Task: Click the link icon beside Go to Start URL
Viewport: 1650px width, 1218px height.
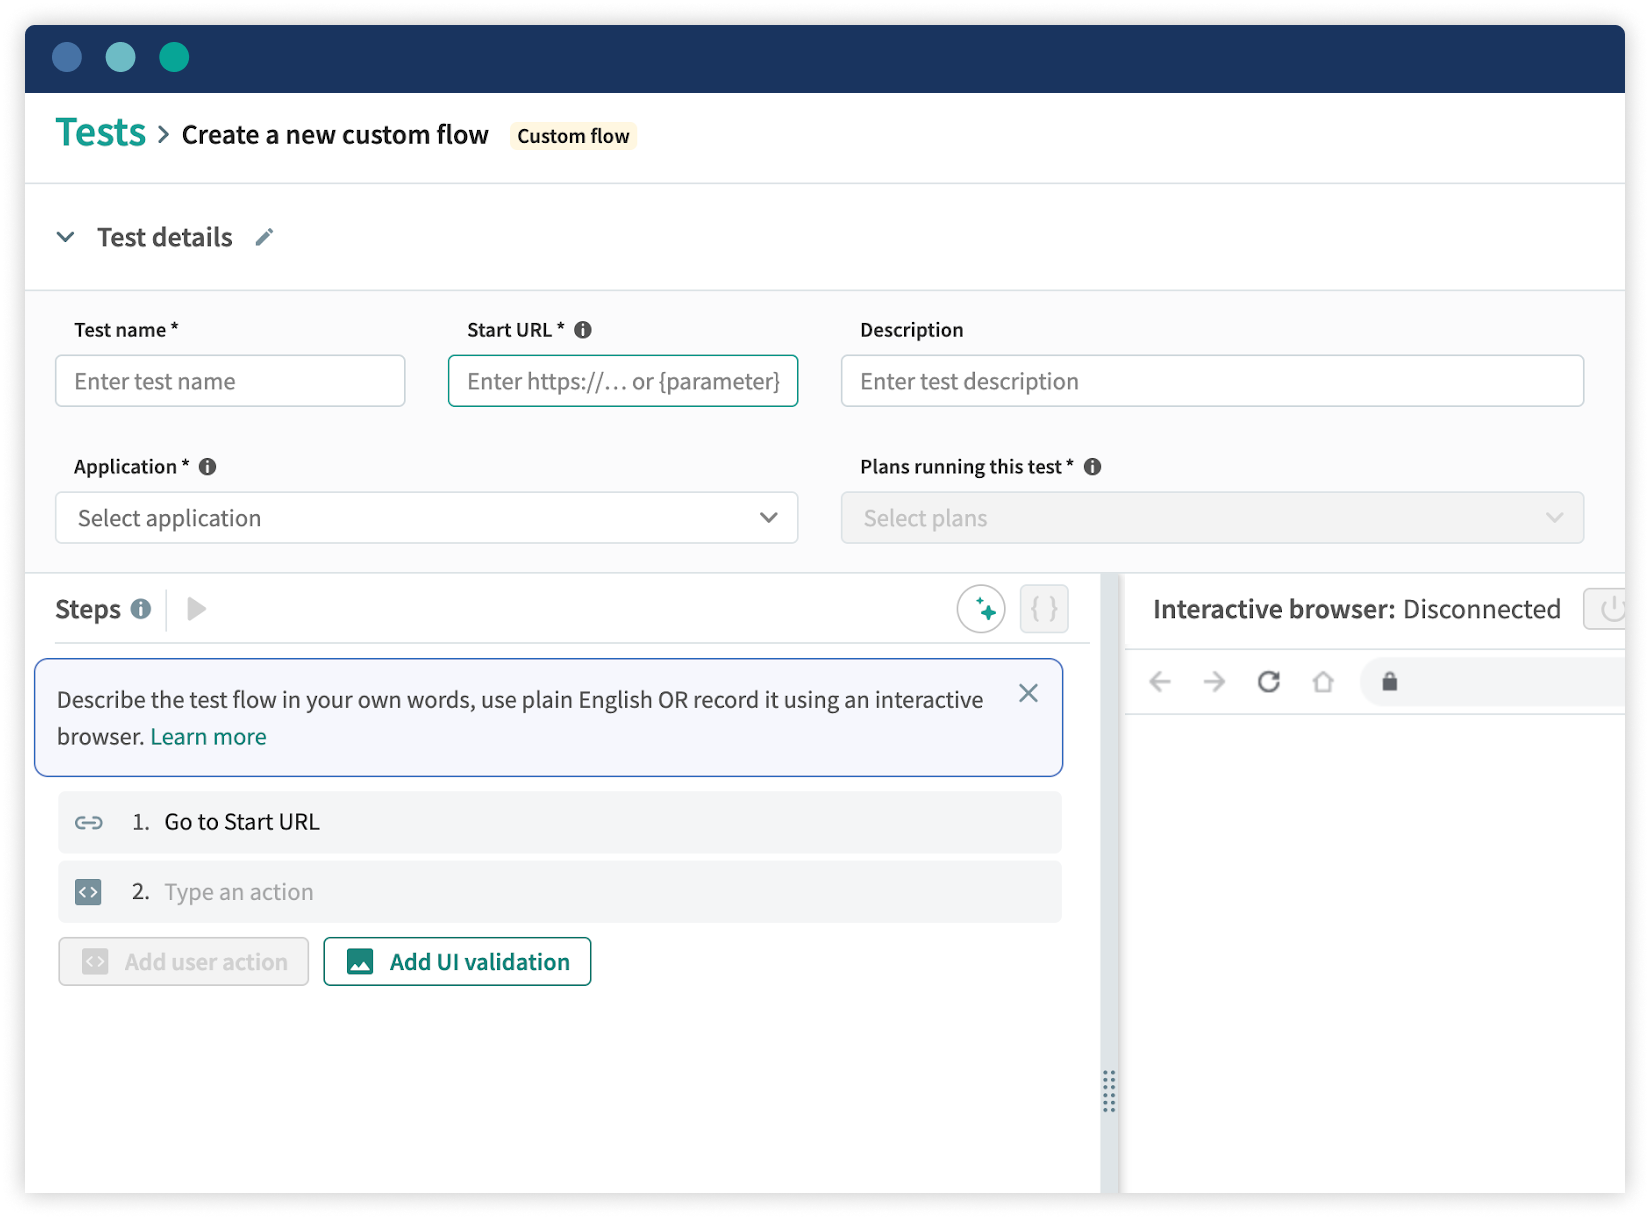Action: (89, 822)
